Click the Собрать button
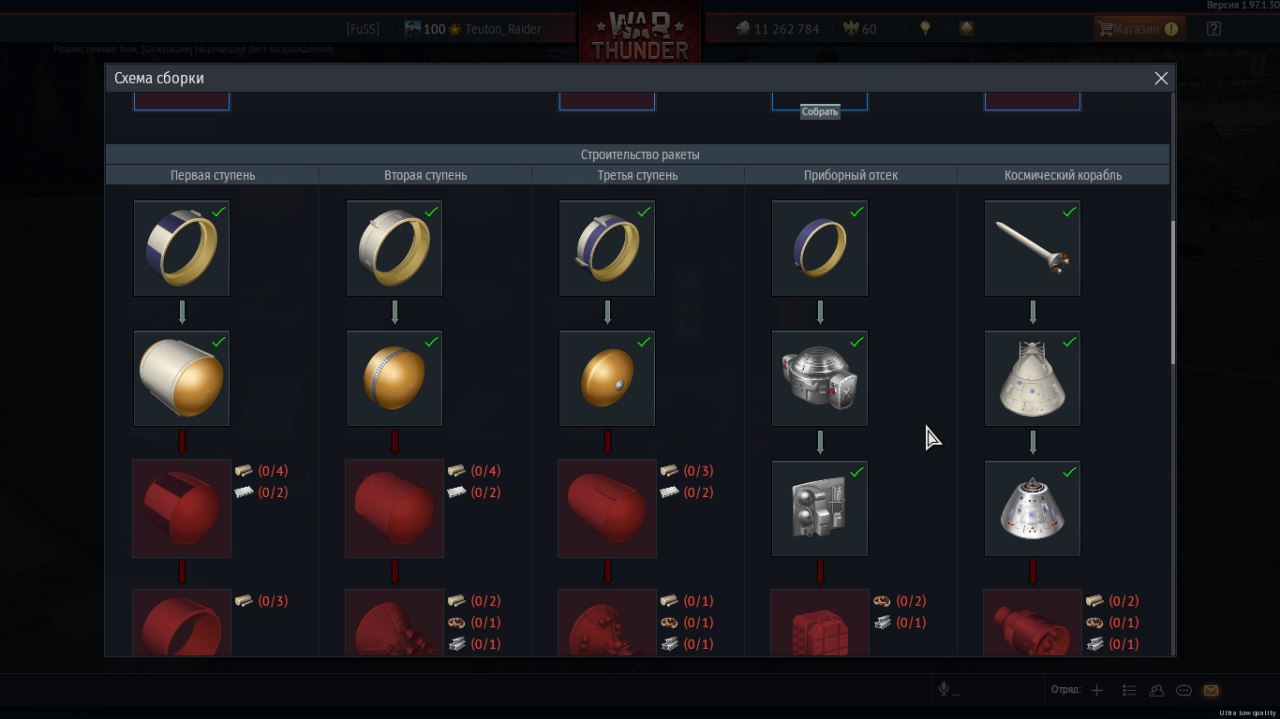 coord(820,112)
